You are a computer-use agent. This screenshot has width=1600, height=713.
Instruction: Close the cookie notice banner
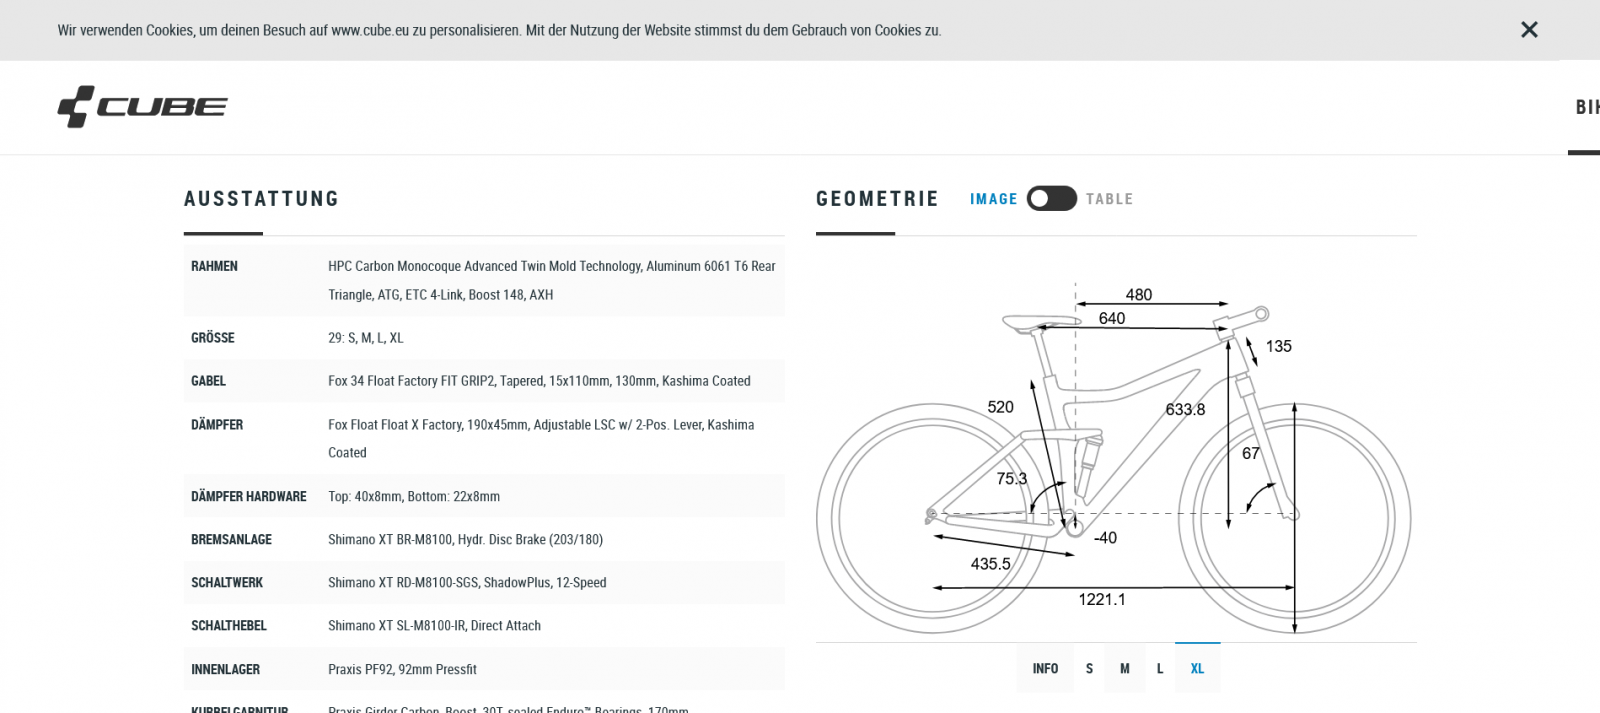pos(1529,30)
